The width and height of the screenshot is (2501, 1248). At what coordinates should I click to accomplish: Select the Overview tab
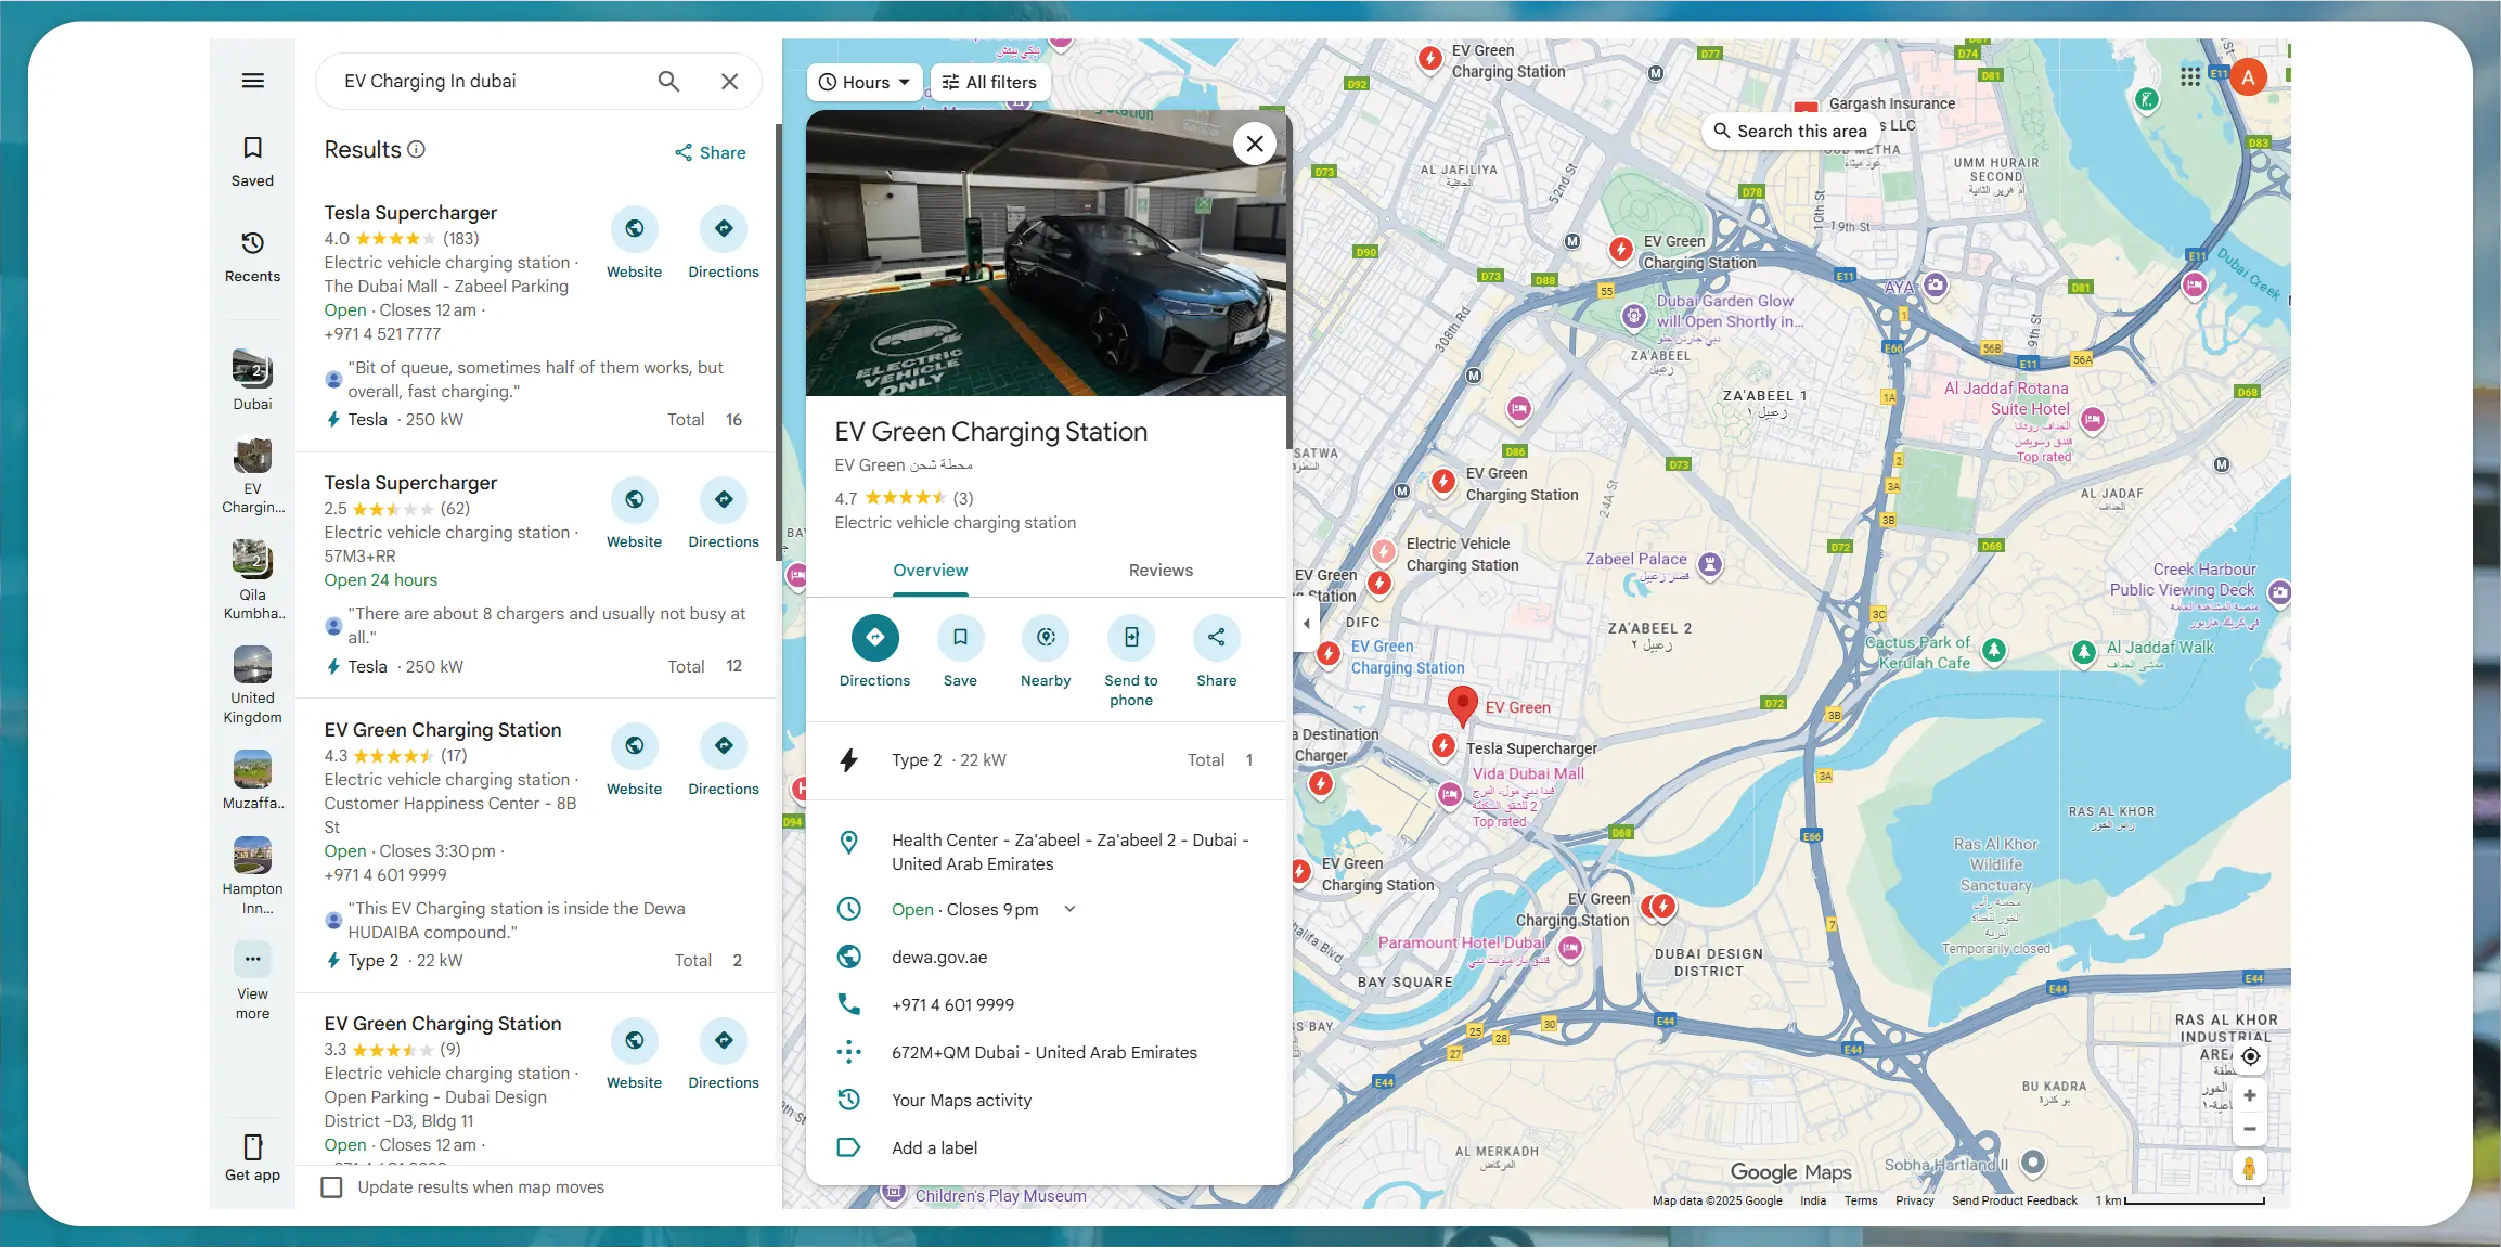click(x=930, y=570)
